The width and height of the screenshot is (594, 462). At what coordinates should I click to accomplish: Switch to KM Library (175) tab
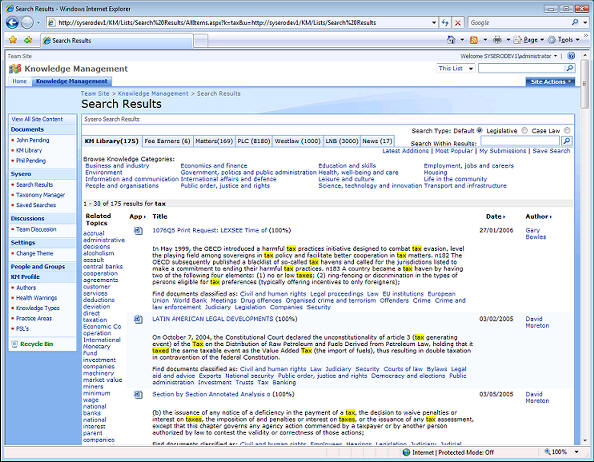pos(111,141)
